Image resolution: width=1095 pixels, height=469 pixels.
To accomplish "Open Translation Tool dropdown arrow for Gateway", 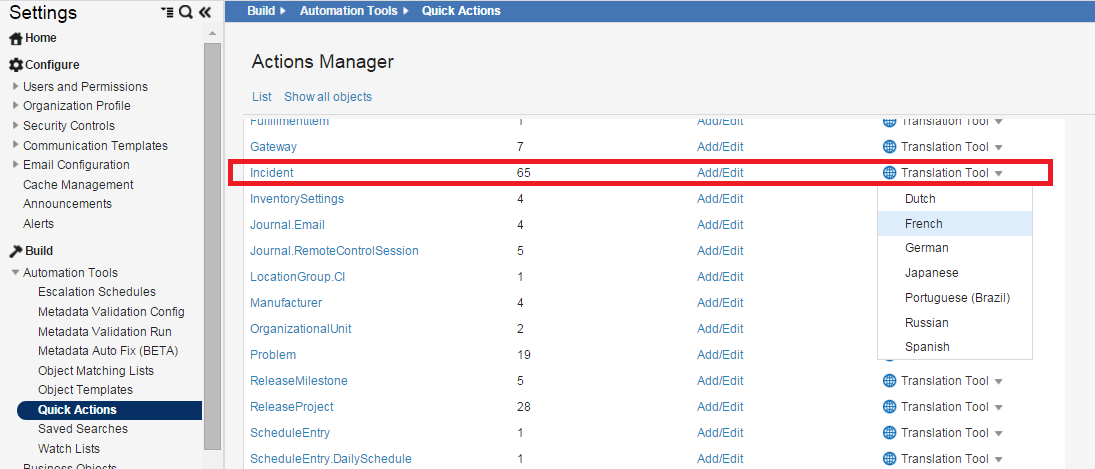I will pos(999,148).
